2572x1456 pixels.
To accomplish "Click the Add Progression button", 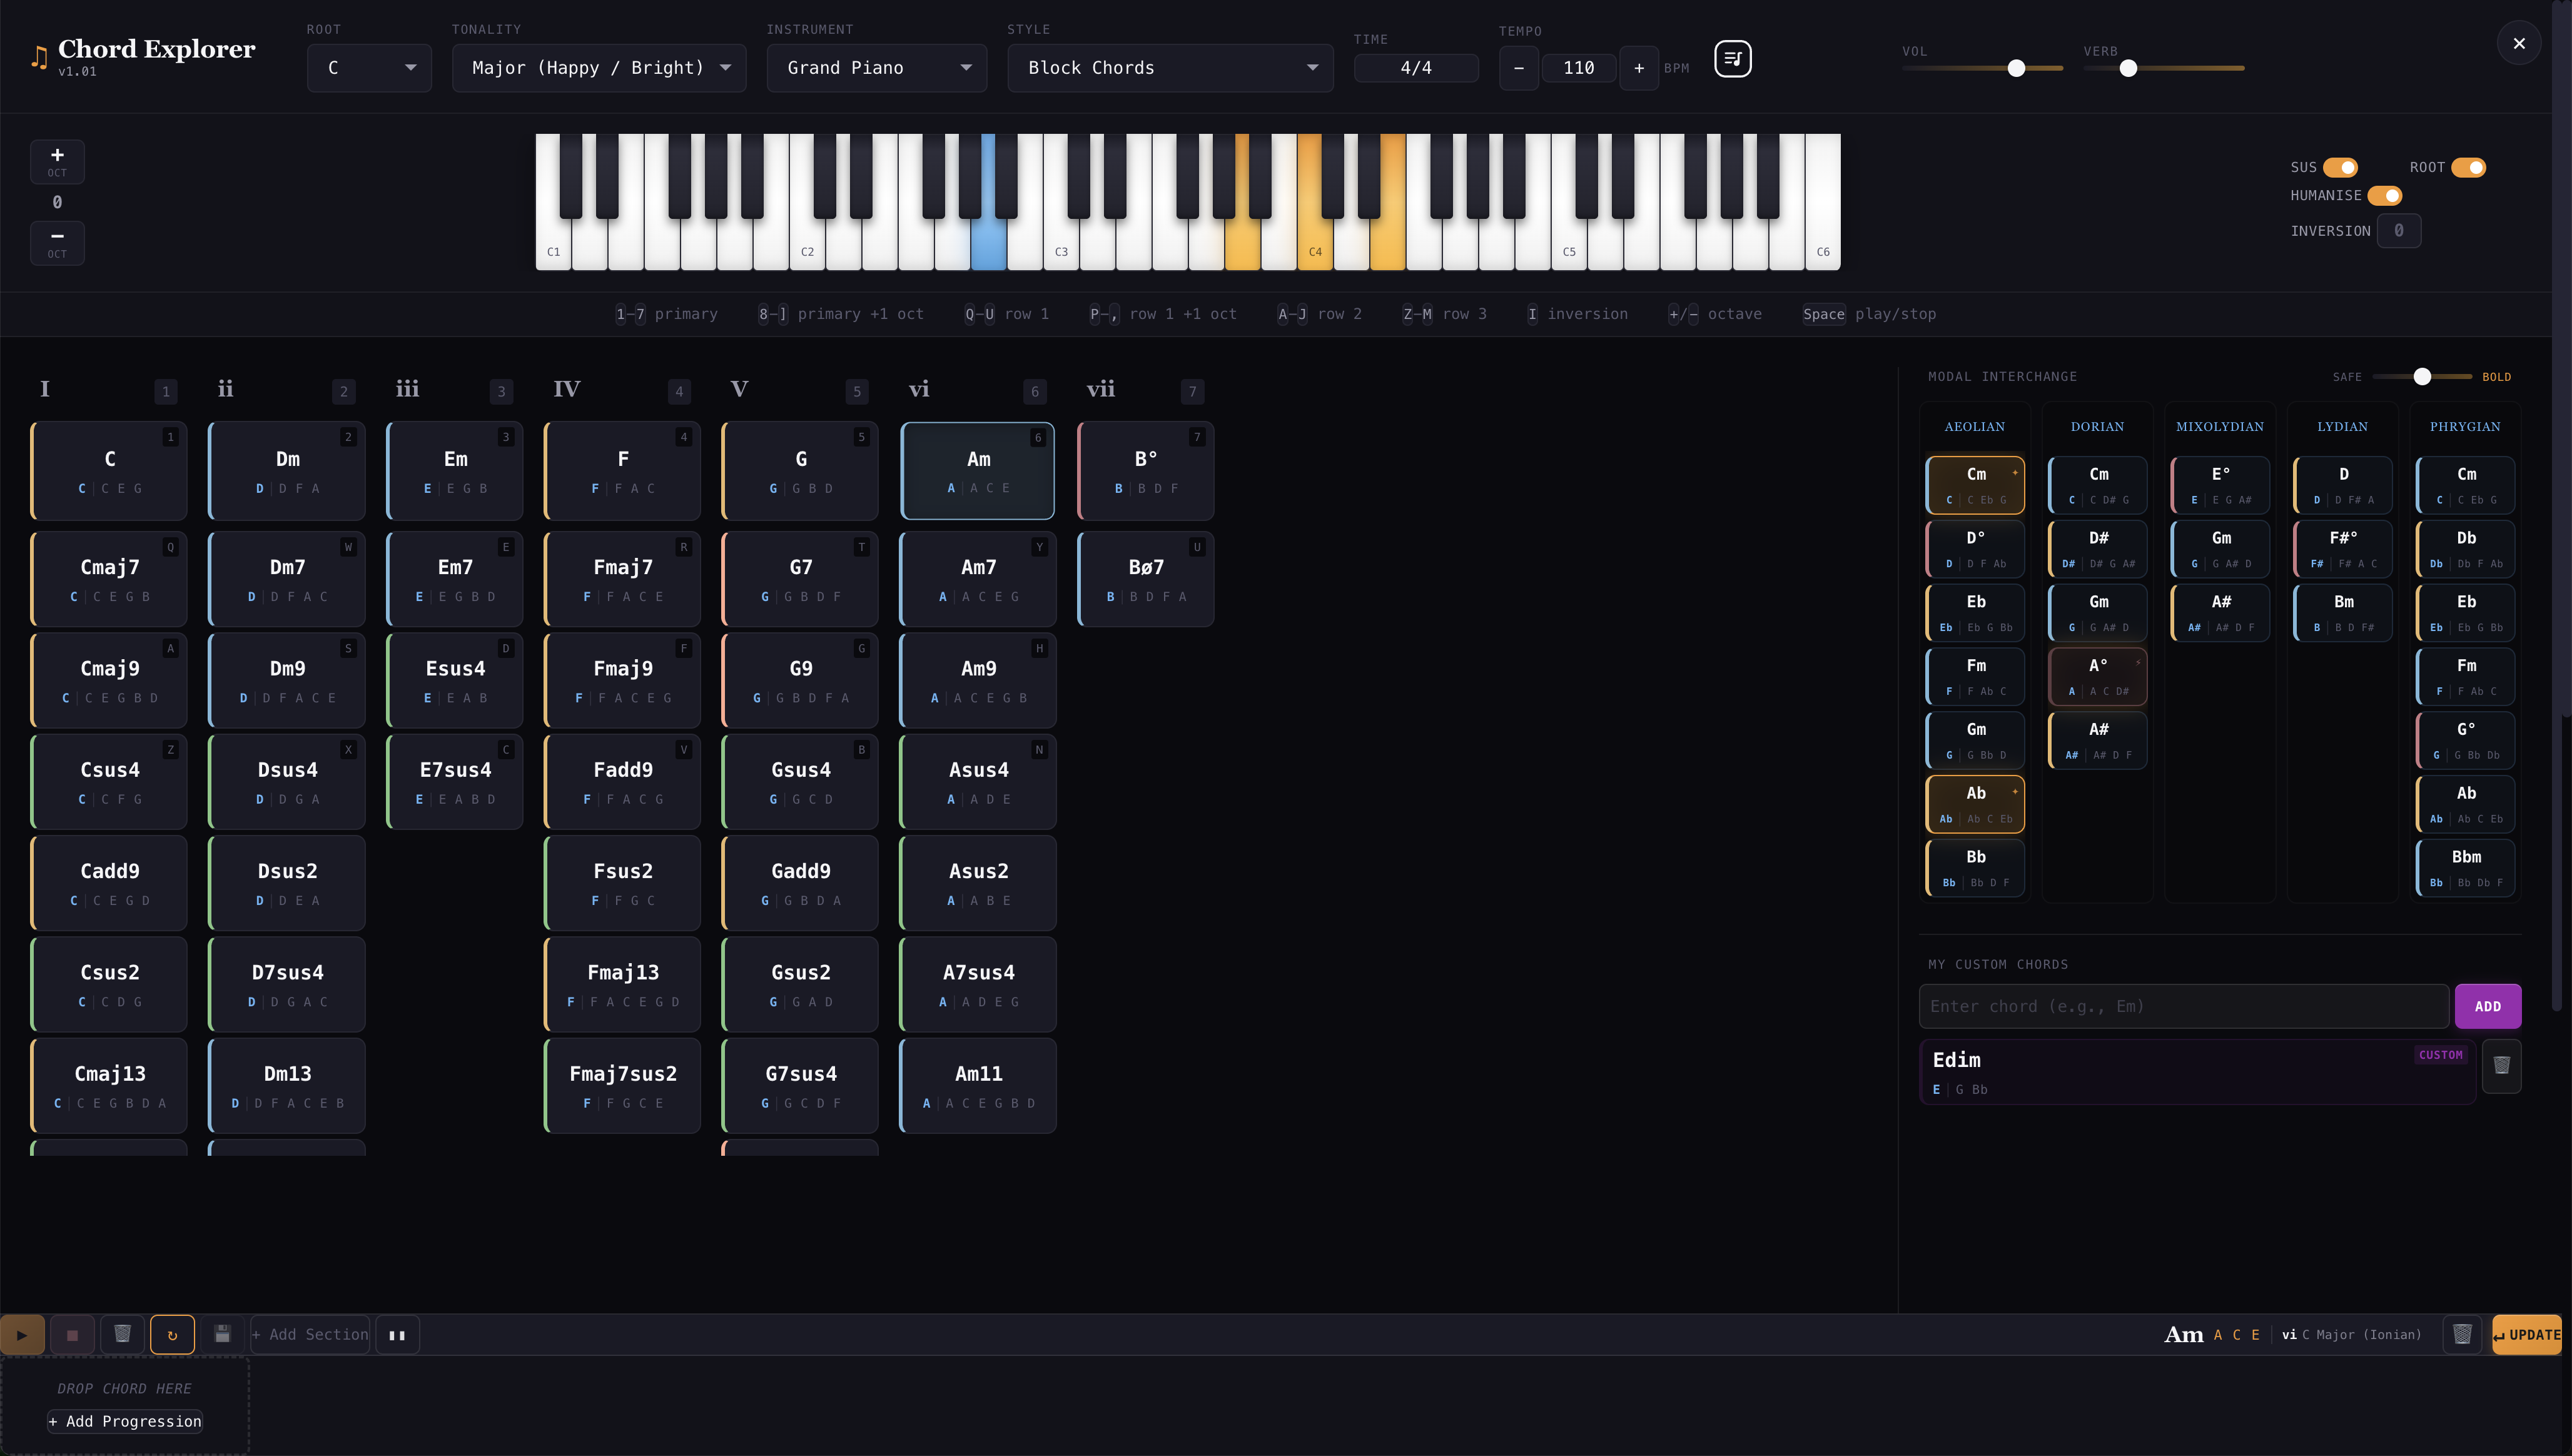I will (x=124, y=1421).
